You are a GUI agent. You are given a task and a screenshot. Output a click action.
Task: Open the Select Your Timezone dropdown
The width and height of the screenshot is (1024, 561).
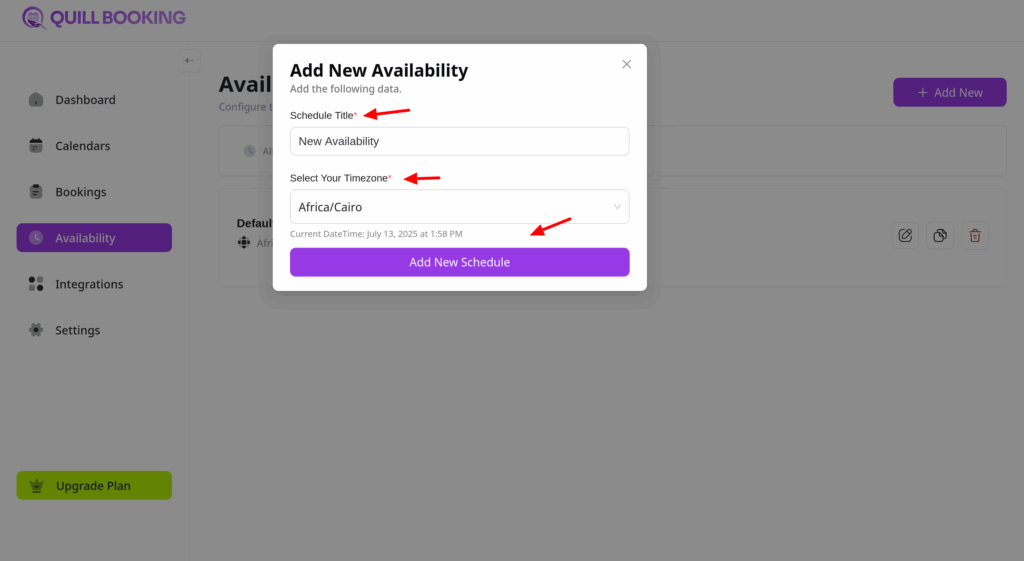[x=459, y=207]
